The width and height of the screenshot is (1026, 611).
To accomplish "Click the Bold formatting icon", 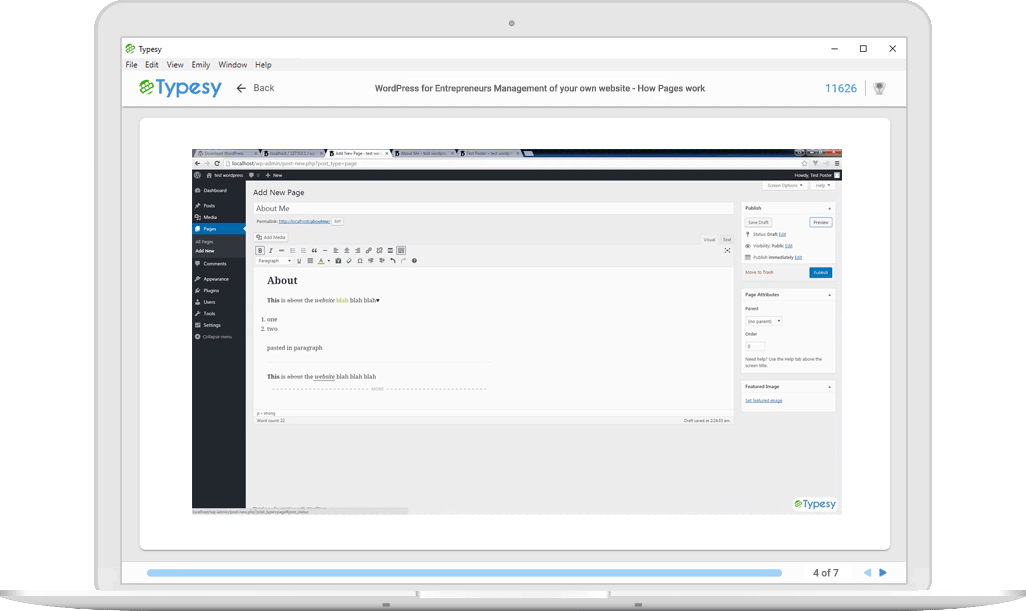I will tap(260, 251).
